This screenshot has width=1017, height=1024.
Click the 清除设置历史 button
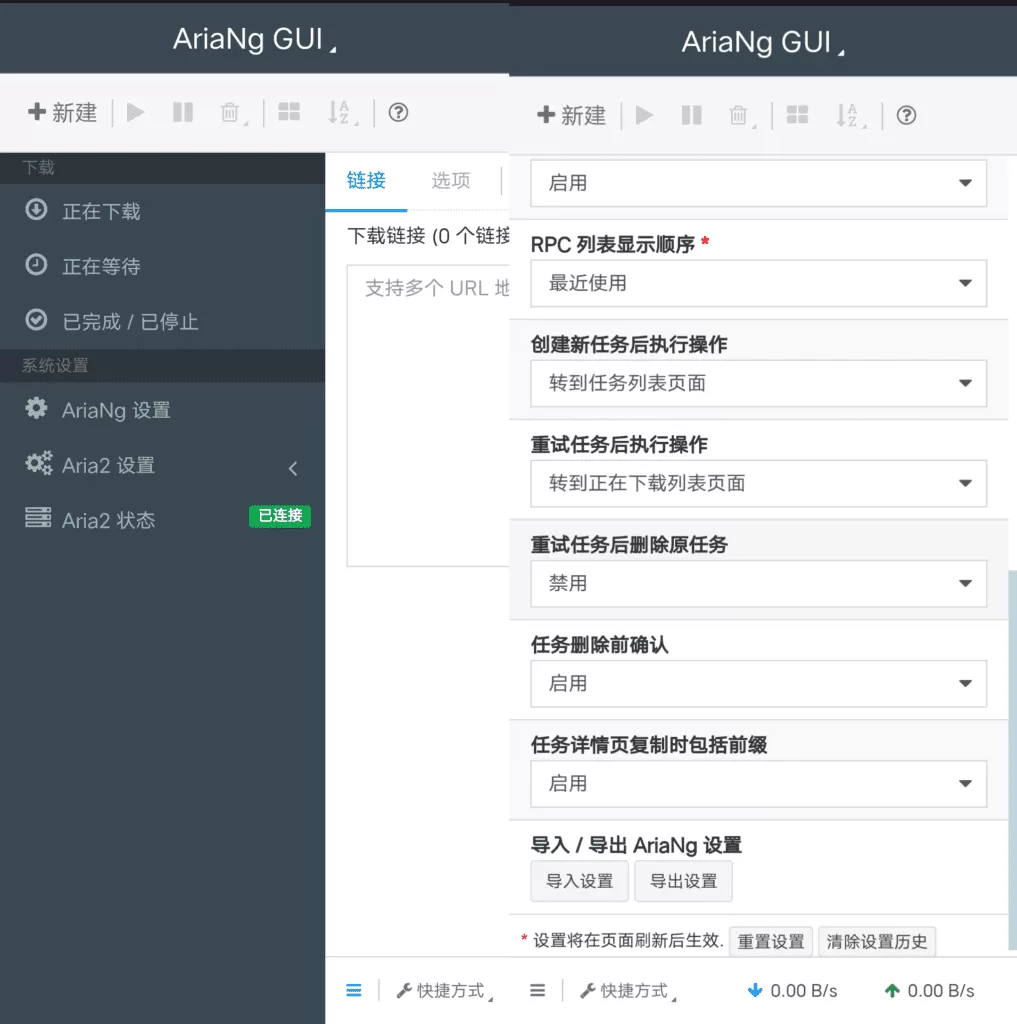click(877, 942)
